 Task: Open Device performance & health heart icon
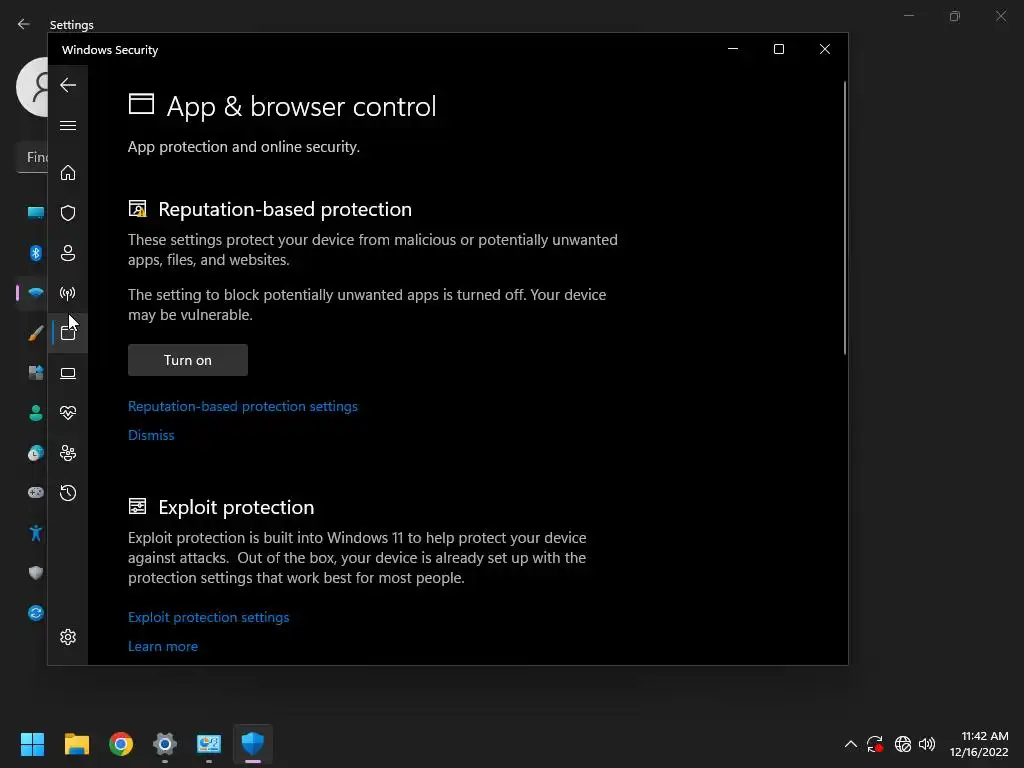tap(68, 413)
